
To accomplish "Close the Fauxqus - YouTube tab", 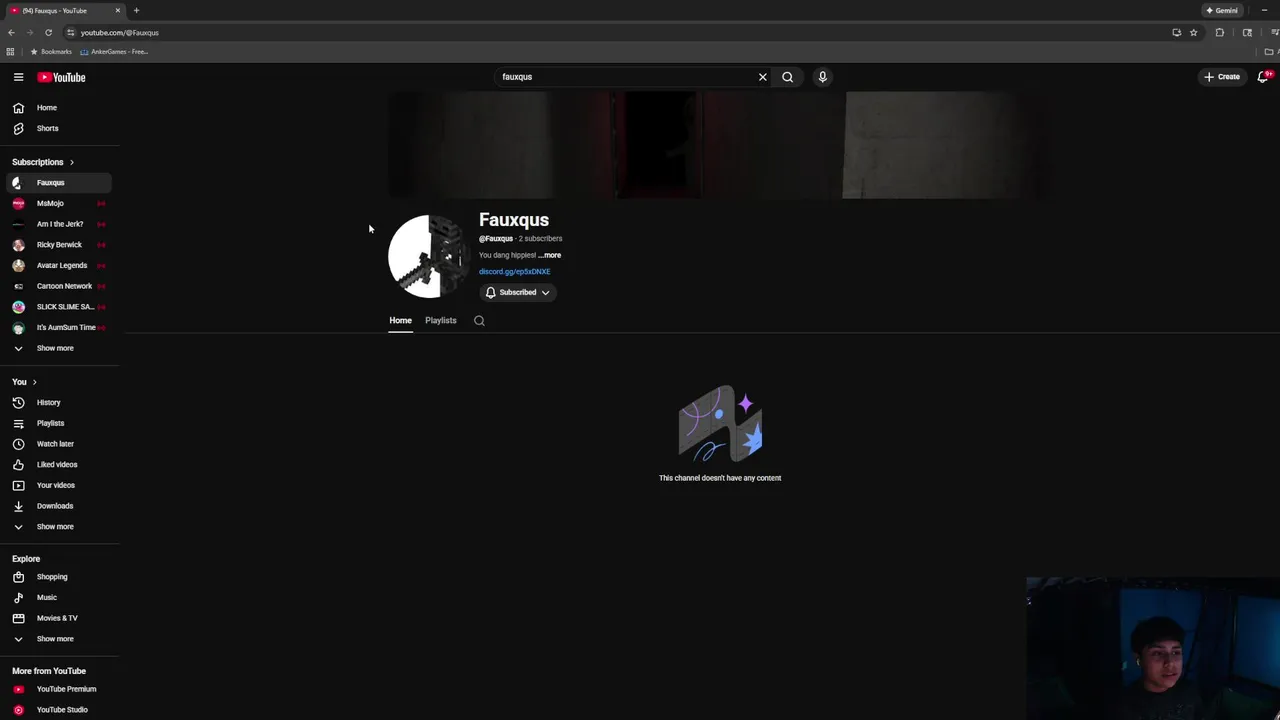I will tap(117, 10).
